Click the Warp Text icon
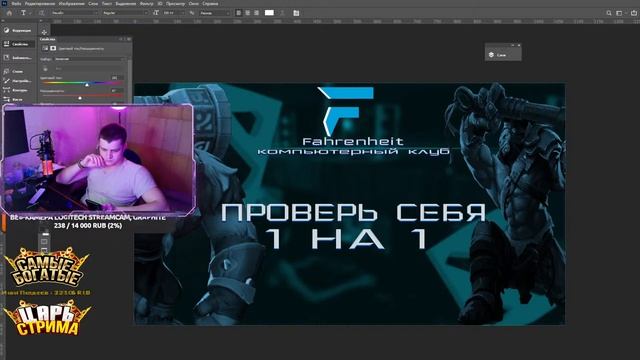The width and height of the screenshot is (640, 360). click(x=282, y=13)
